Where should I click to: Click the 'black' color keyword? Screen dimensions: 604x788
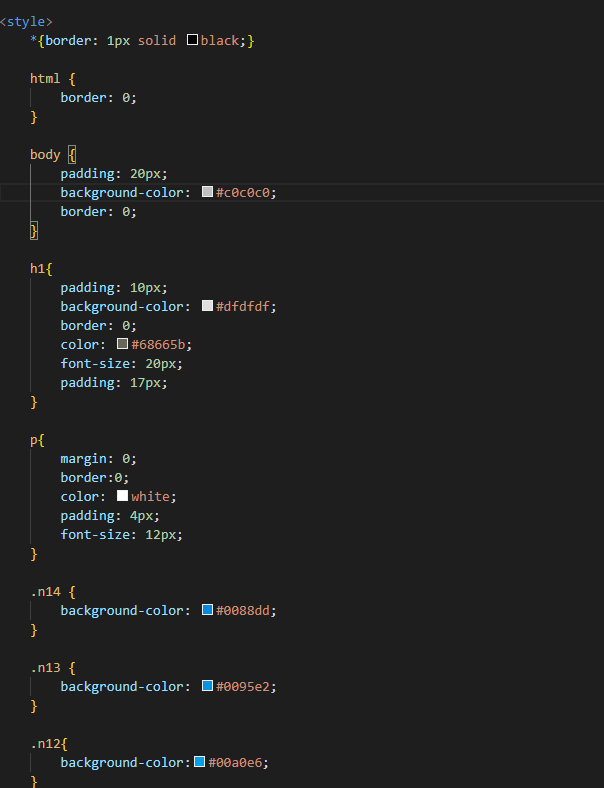[x=220, y=41]
